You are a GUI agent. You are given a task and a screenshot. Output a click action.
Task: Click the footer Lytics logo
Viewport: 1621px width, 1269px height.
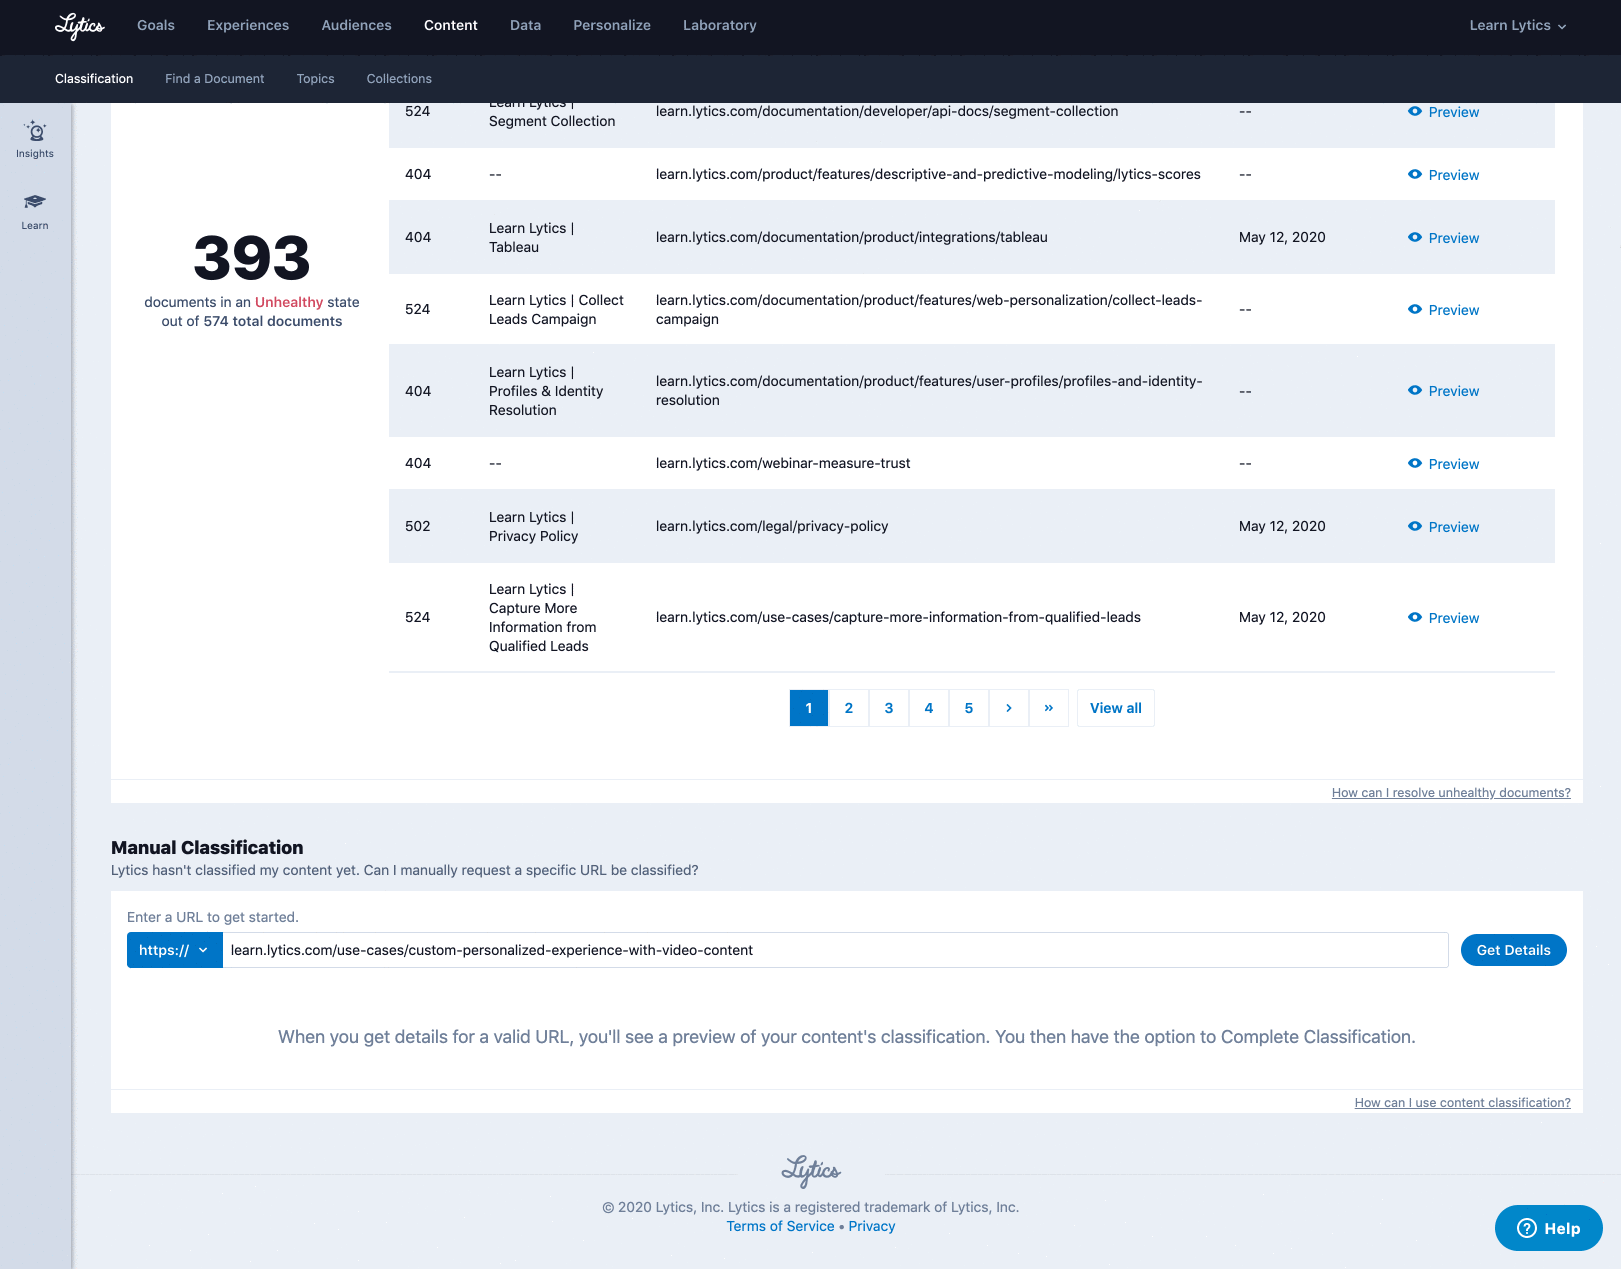pos(811,1170)
